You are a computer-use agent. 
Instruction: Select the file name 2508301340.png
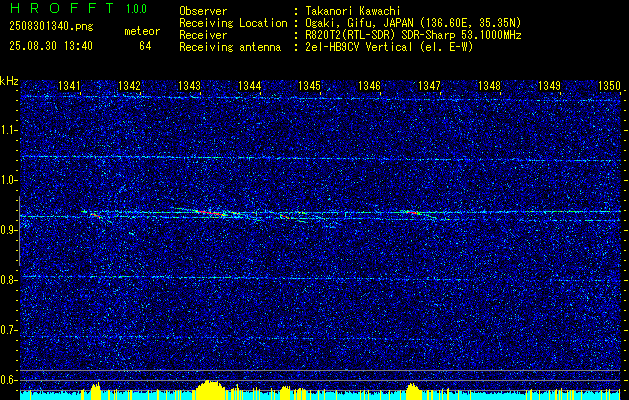click(x=51, y=27)
